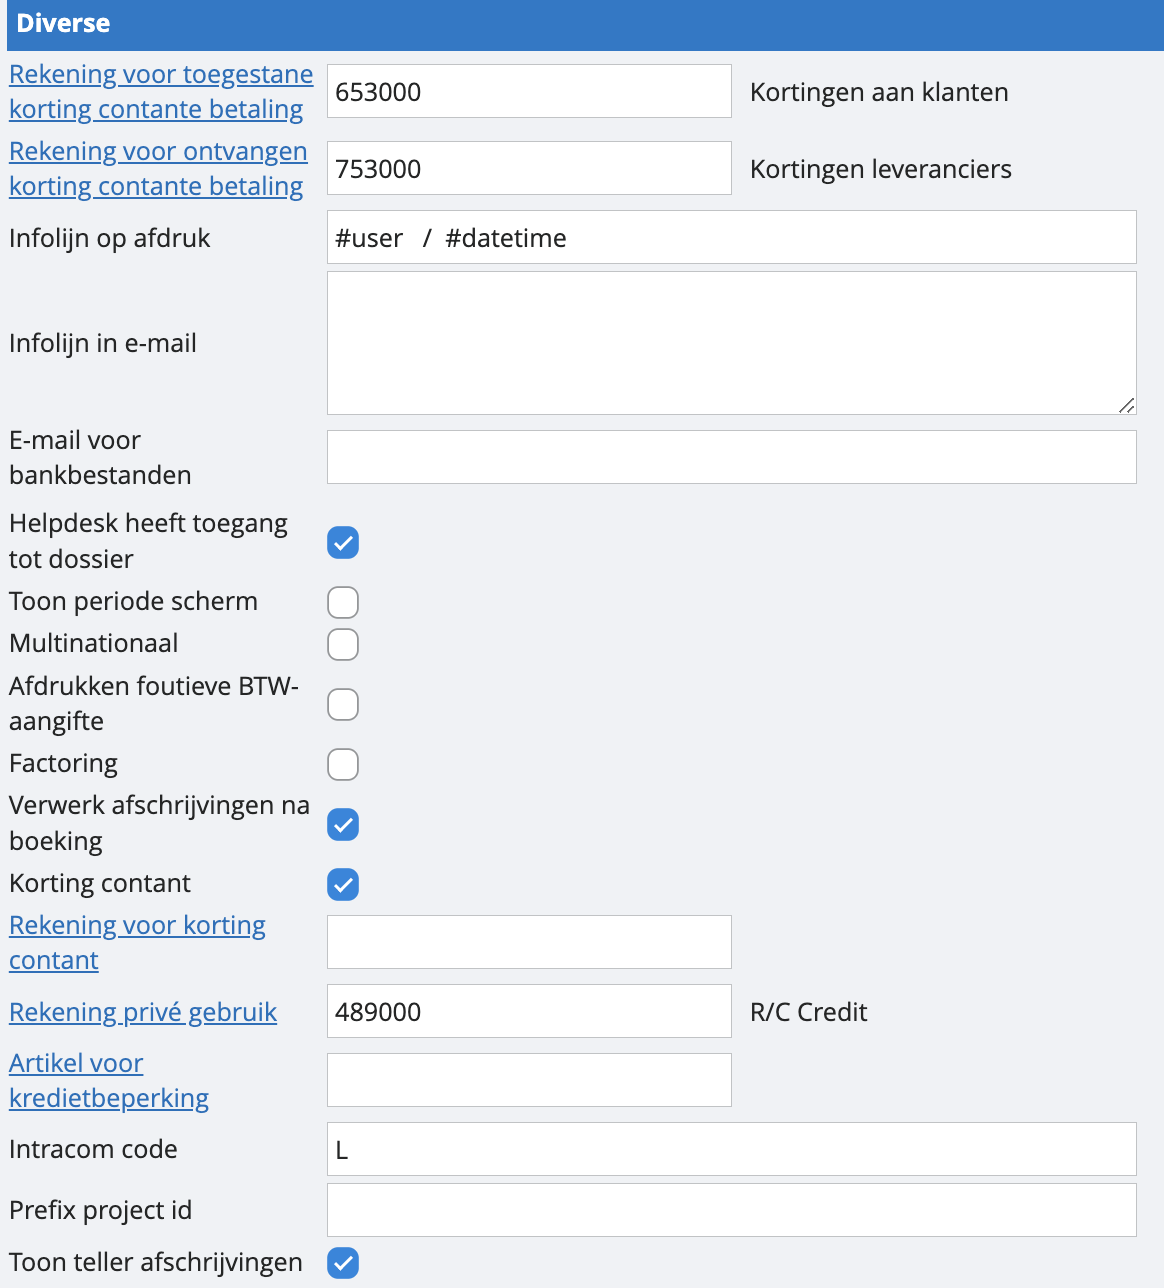The height and width of the screenshot is (1288, 1164).
Task: Uncheck Verwerk afschrijvingen na boeking
Action: point(343,825)
